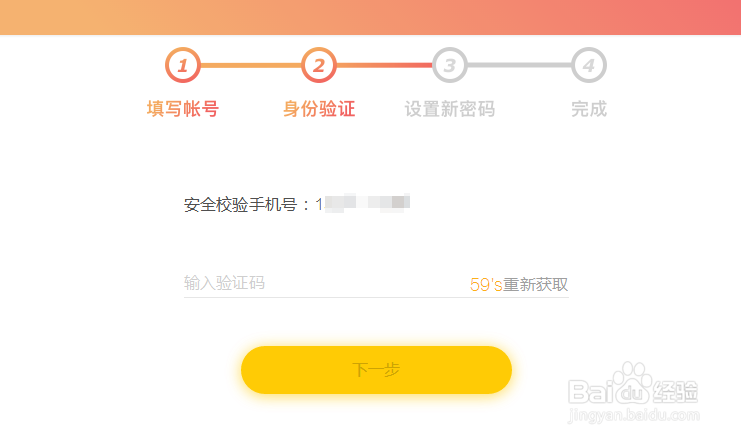Click 重新获取 to resend the code
The image size is (741, 441).
(x=536, y=285)
